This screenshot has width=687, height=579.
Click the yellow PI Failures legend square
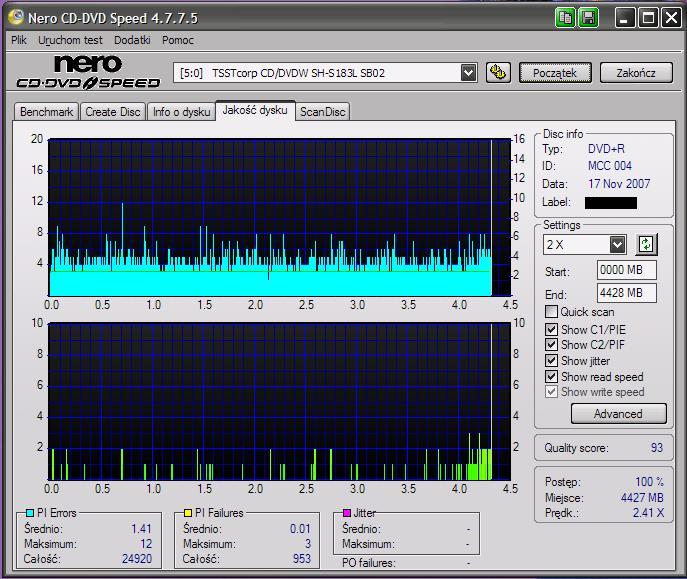coord(186,513)
